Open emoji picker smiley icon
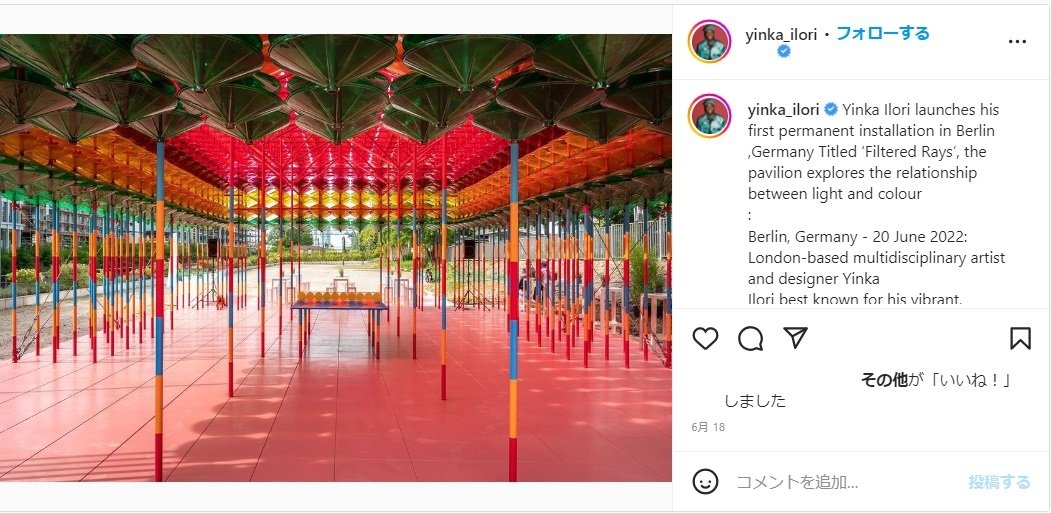The height and width of the screenshot is (513, 1051). click(705, 481)
